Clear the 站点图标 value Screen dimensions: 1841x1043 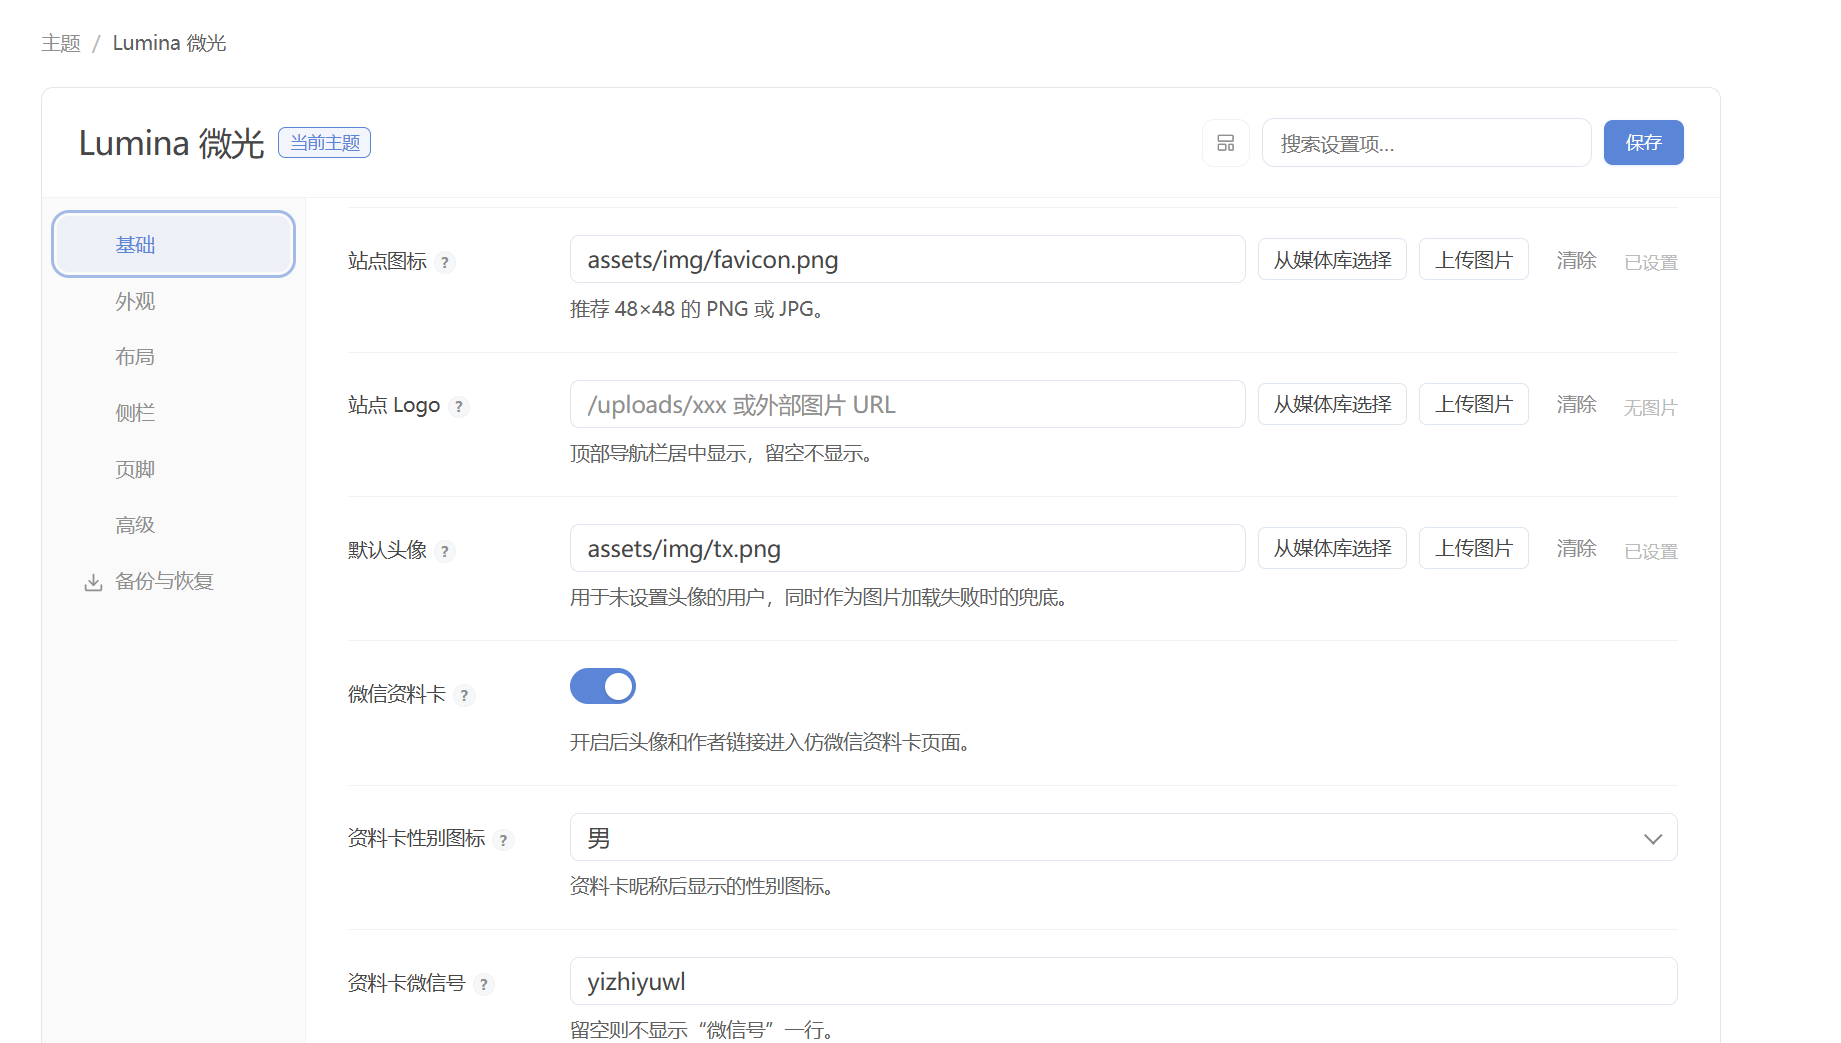1576,260
